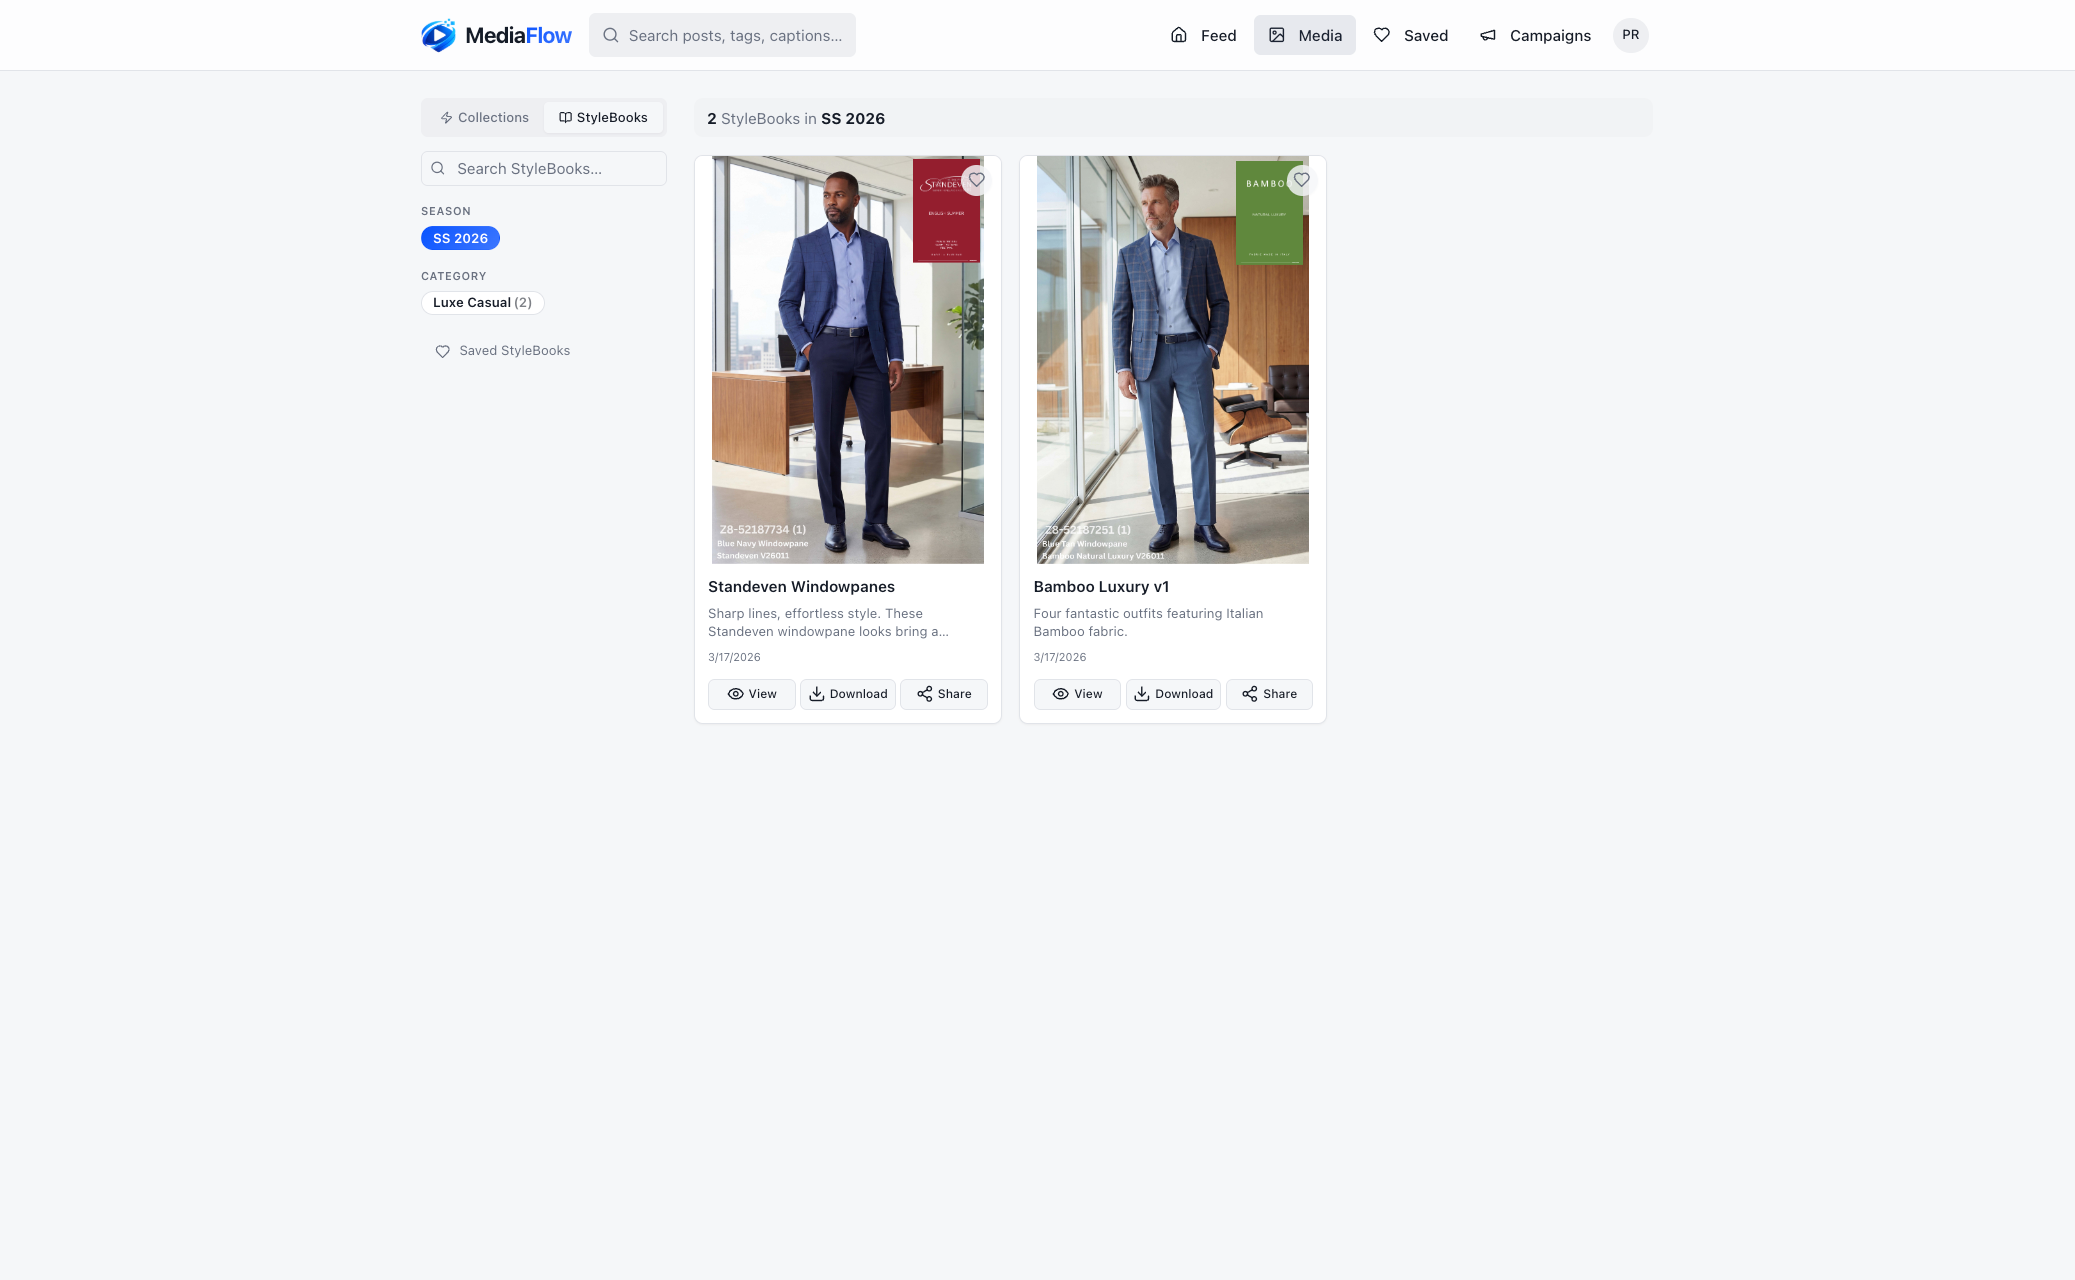
Task: Focus the posts, tags, captions search field
Action: [722, 35]
